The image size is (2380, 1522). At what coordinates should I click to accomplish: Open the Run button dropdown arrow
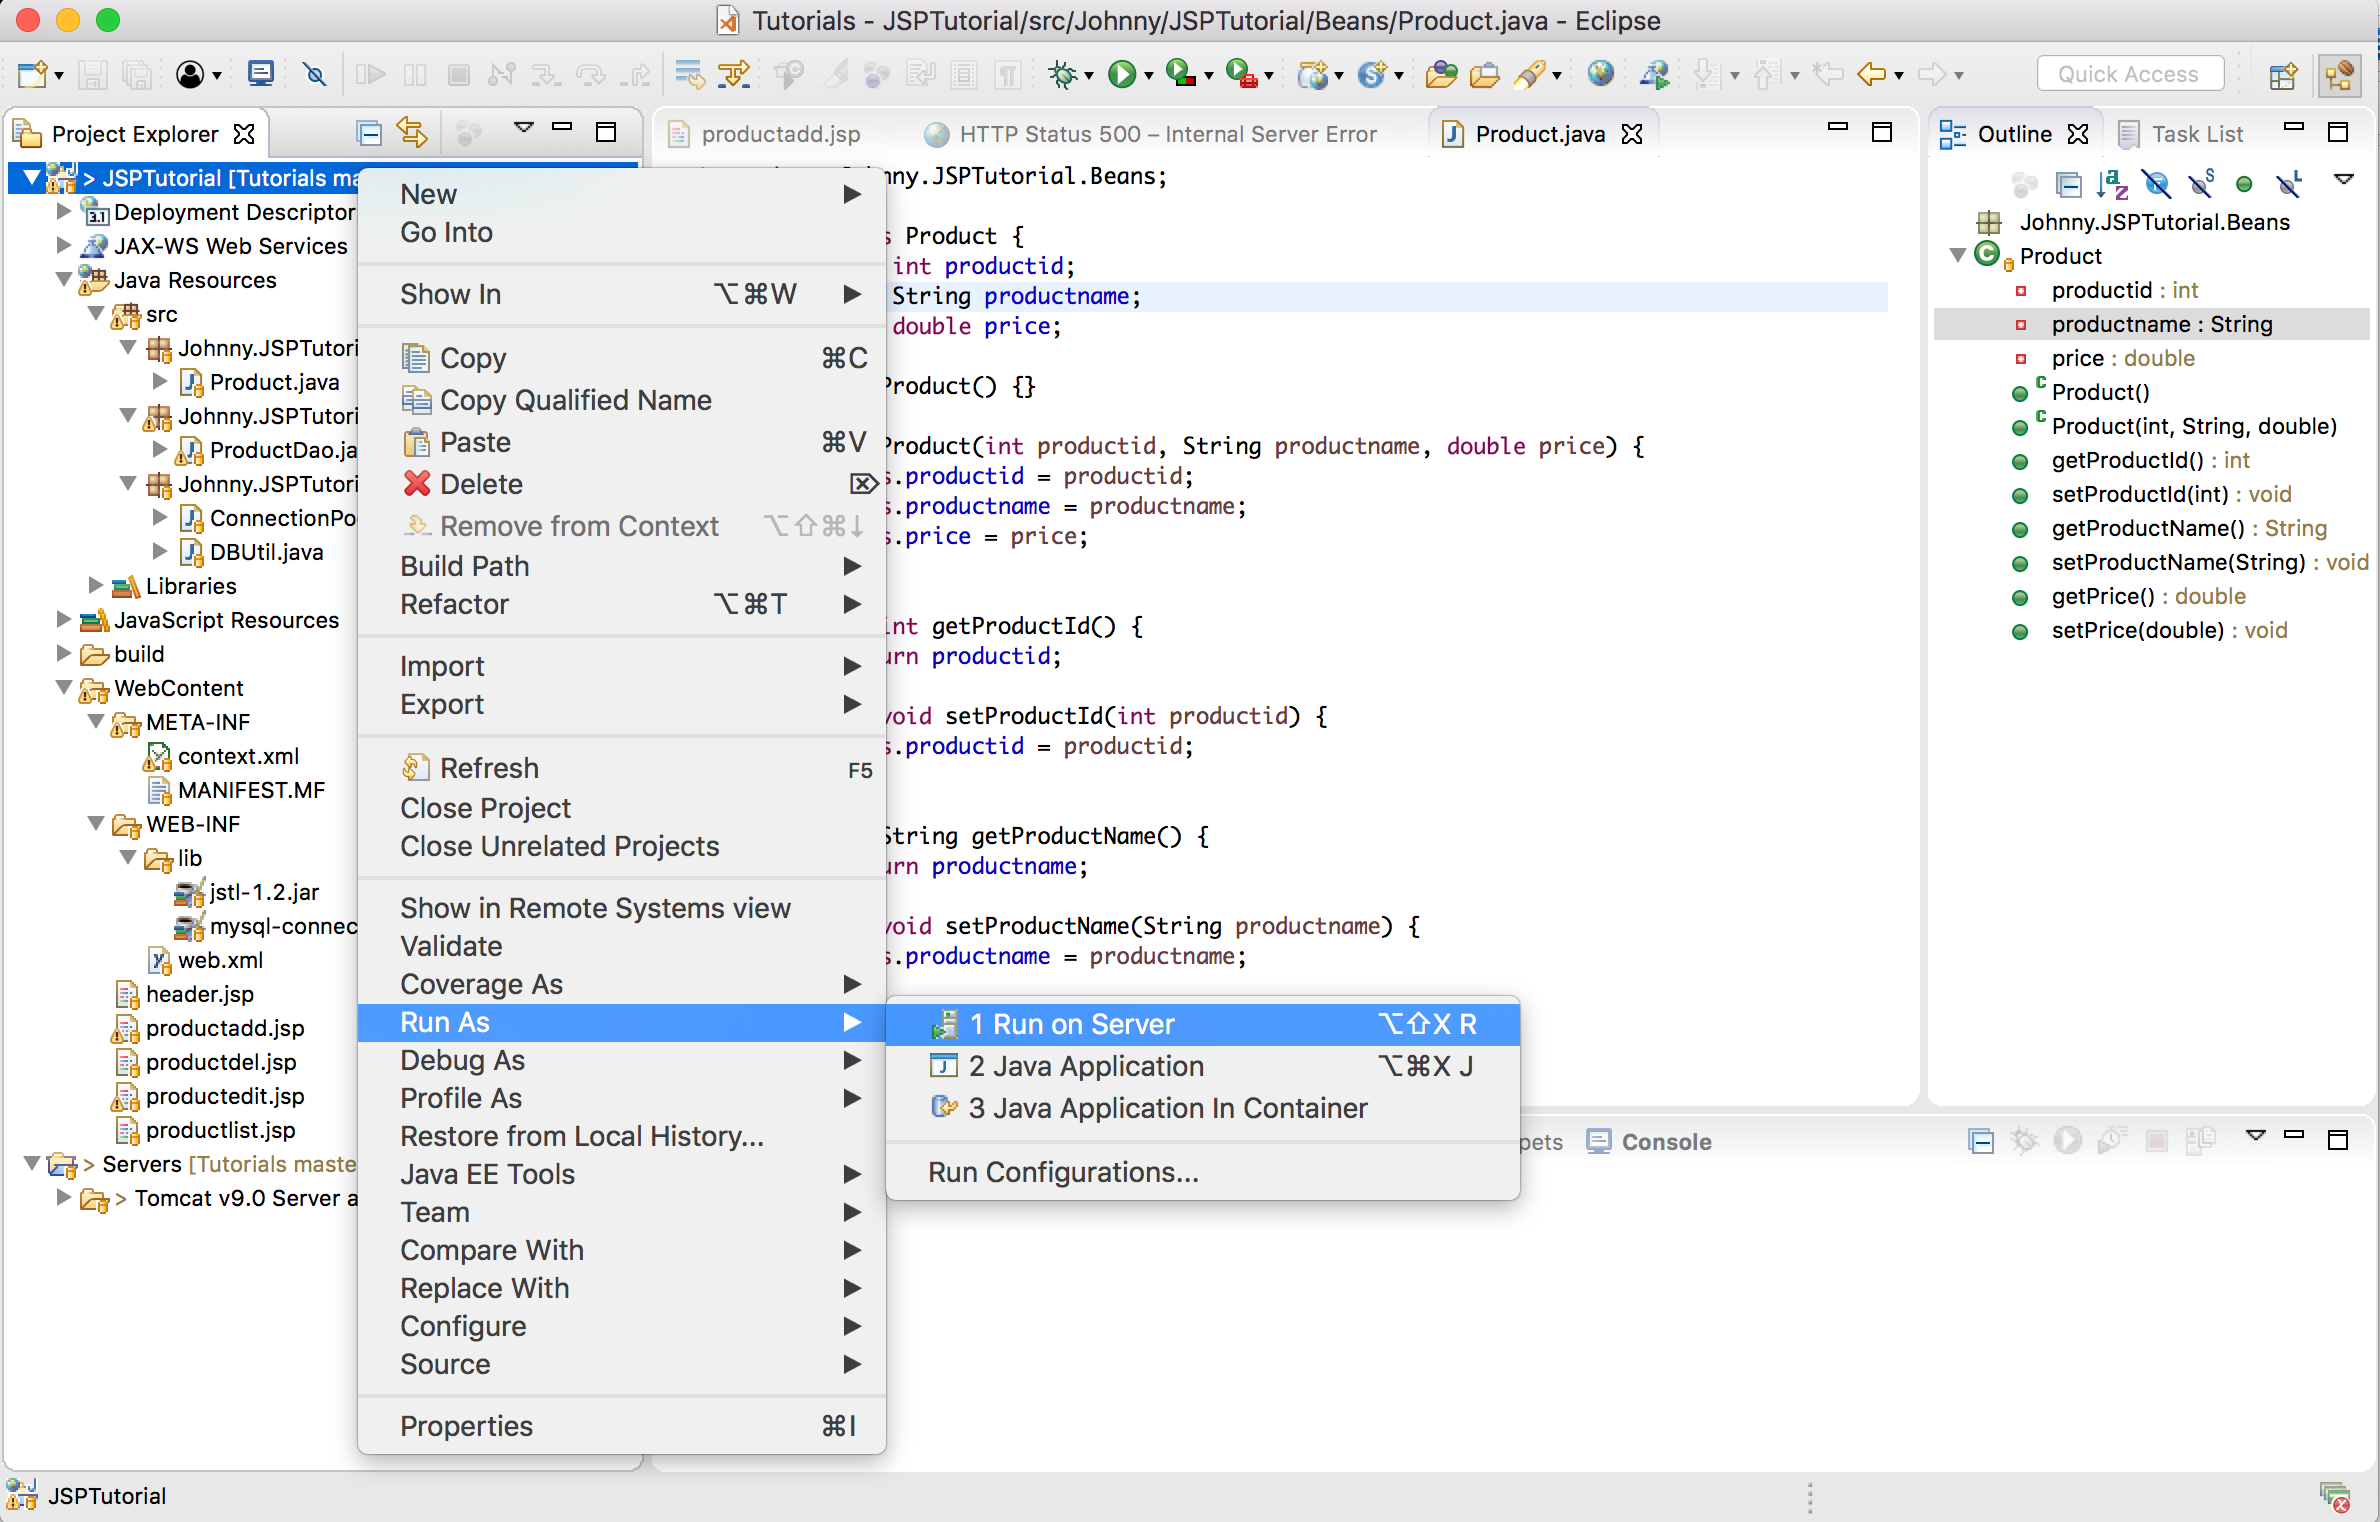tap(1149, 76)
